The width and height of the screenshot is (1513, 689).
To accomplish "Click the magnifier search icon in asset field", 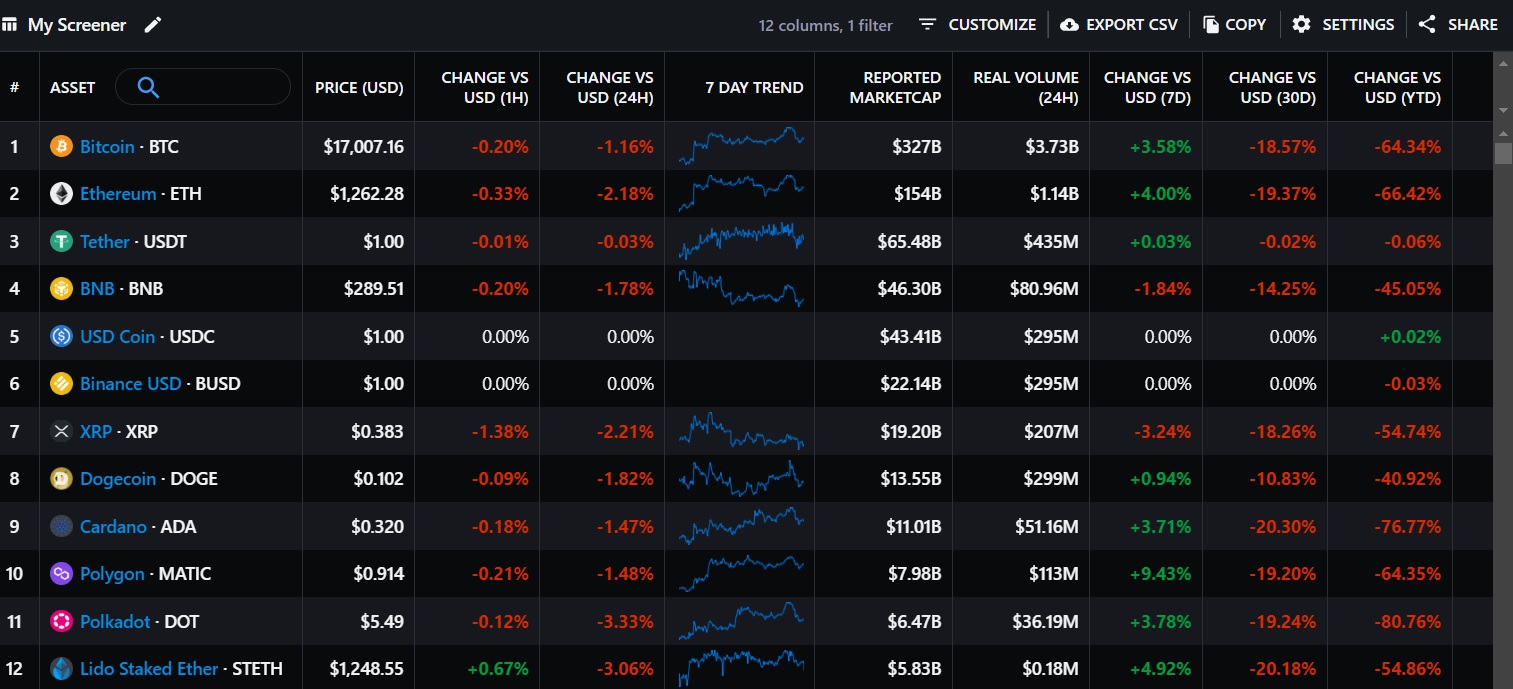I will tap(148, 88).
